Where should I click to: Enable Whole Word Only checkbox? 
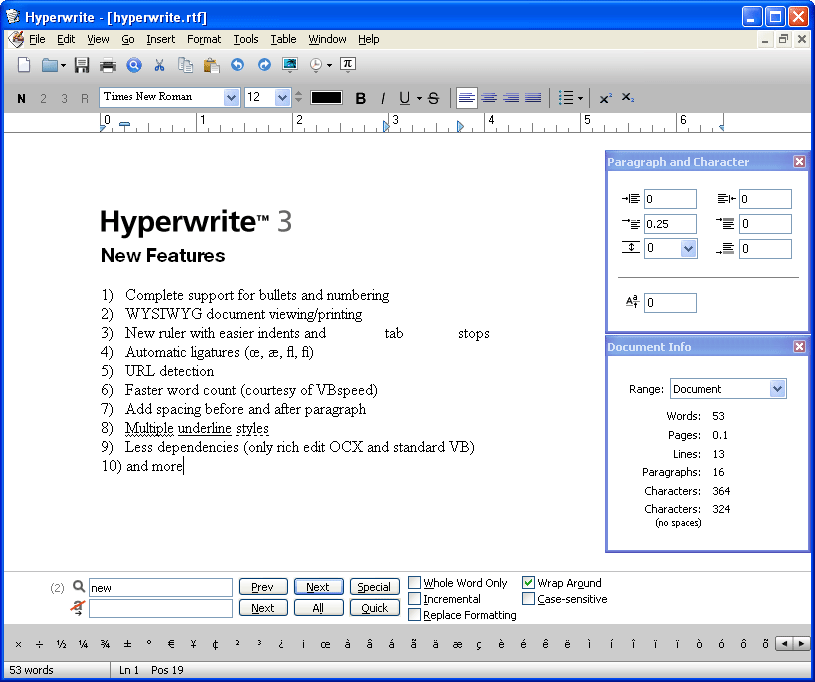tap(415, 583)
